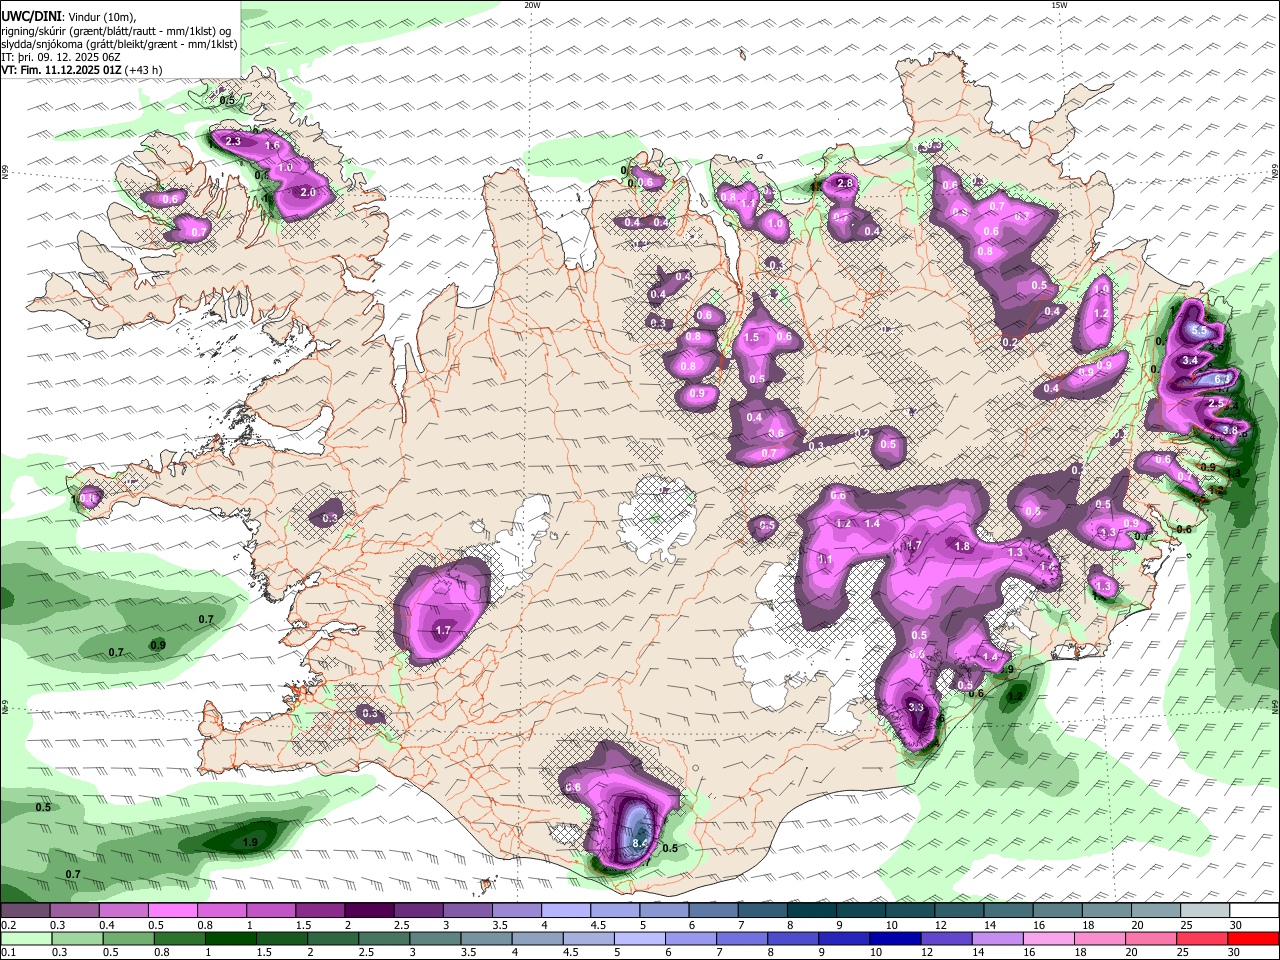Select the bright pink 0.5 swatch in top legend row
This screenshot has height=960, width=1280.
pyautogui.click(x=172, y=911)
